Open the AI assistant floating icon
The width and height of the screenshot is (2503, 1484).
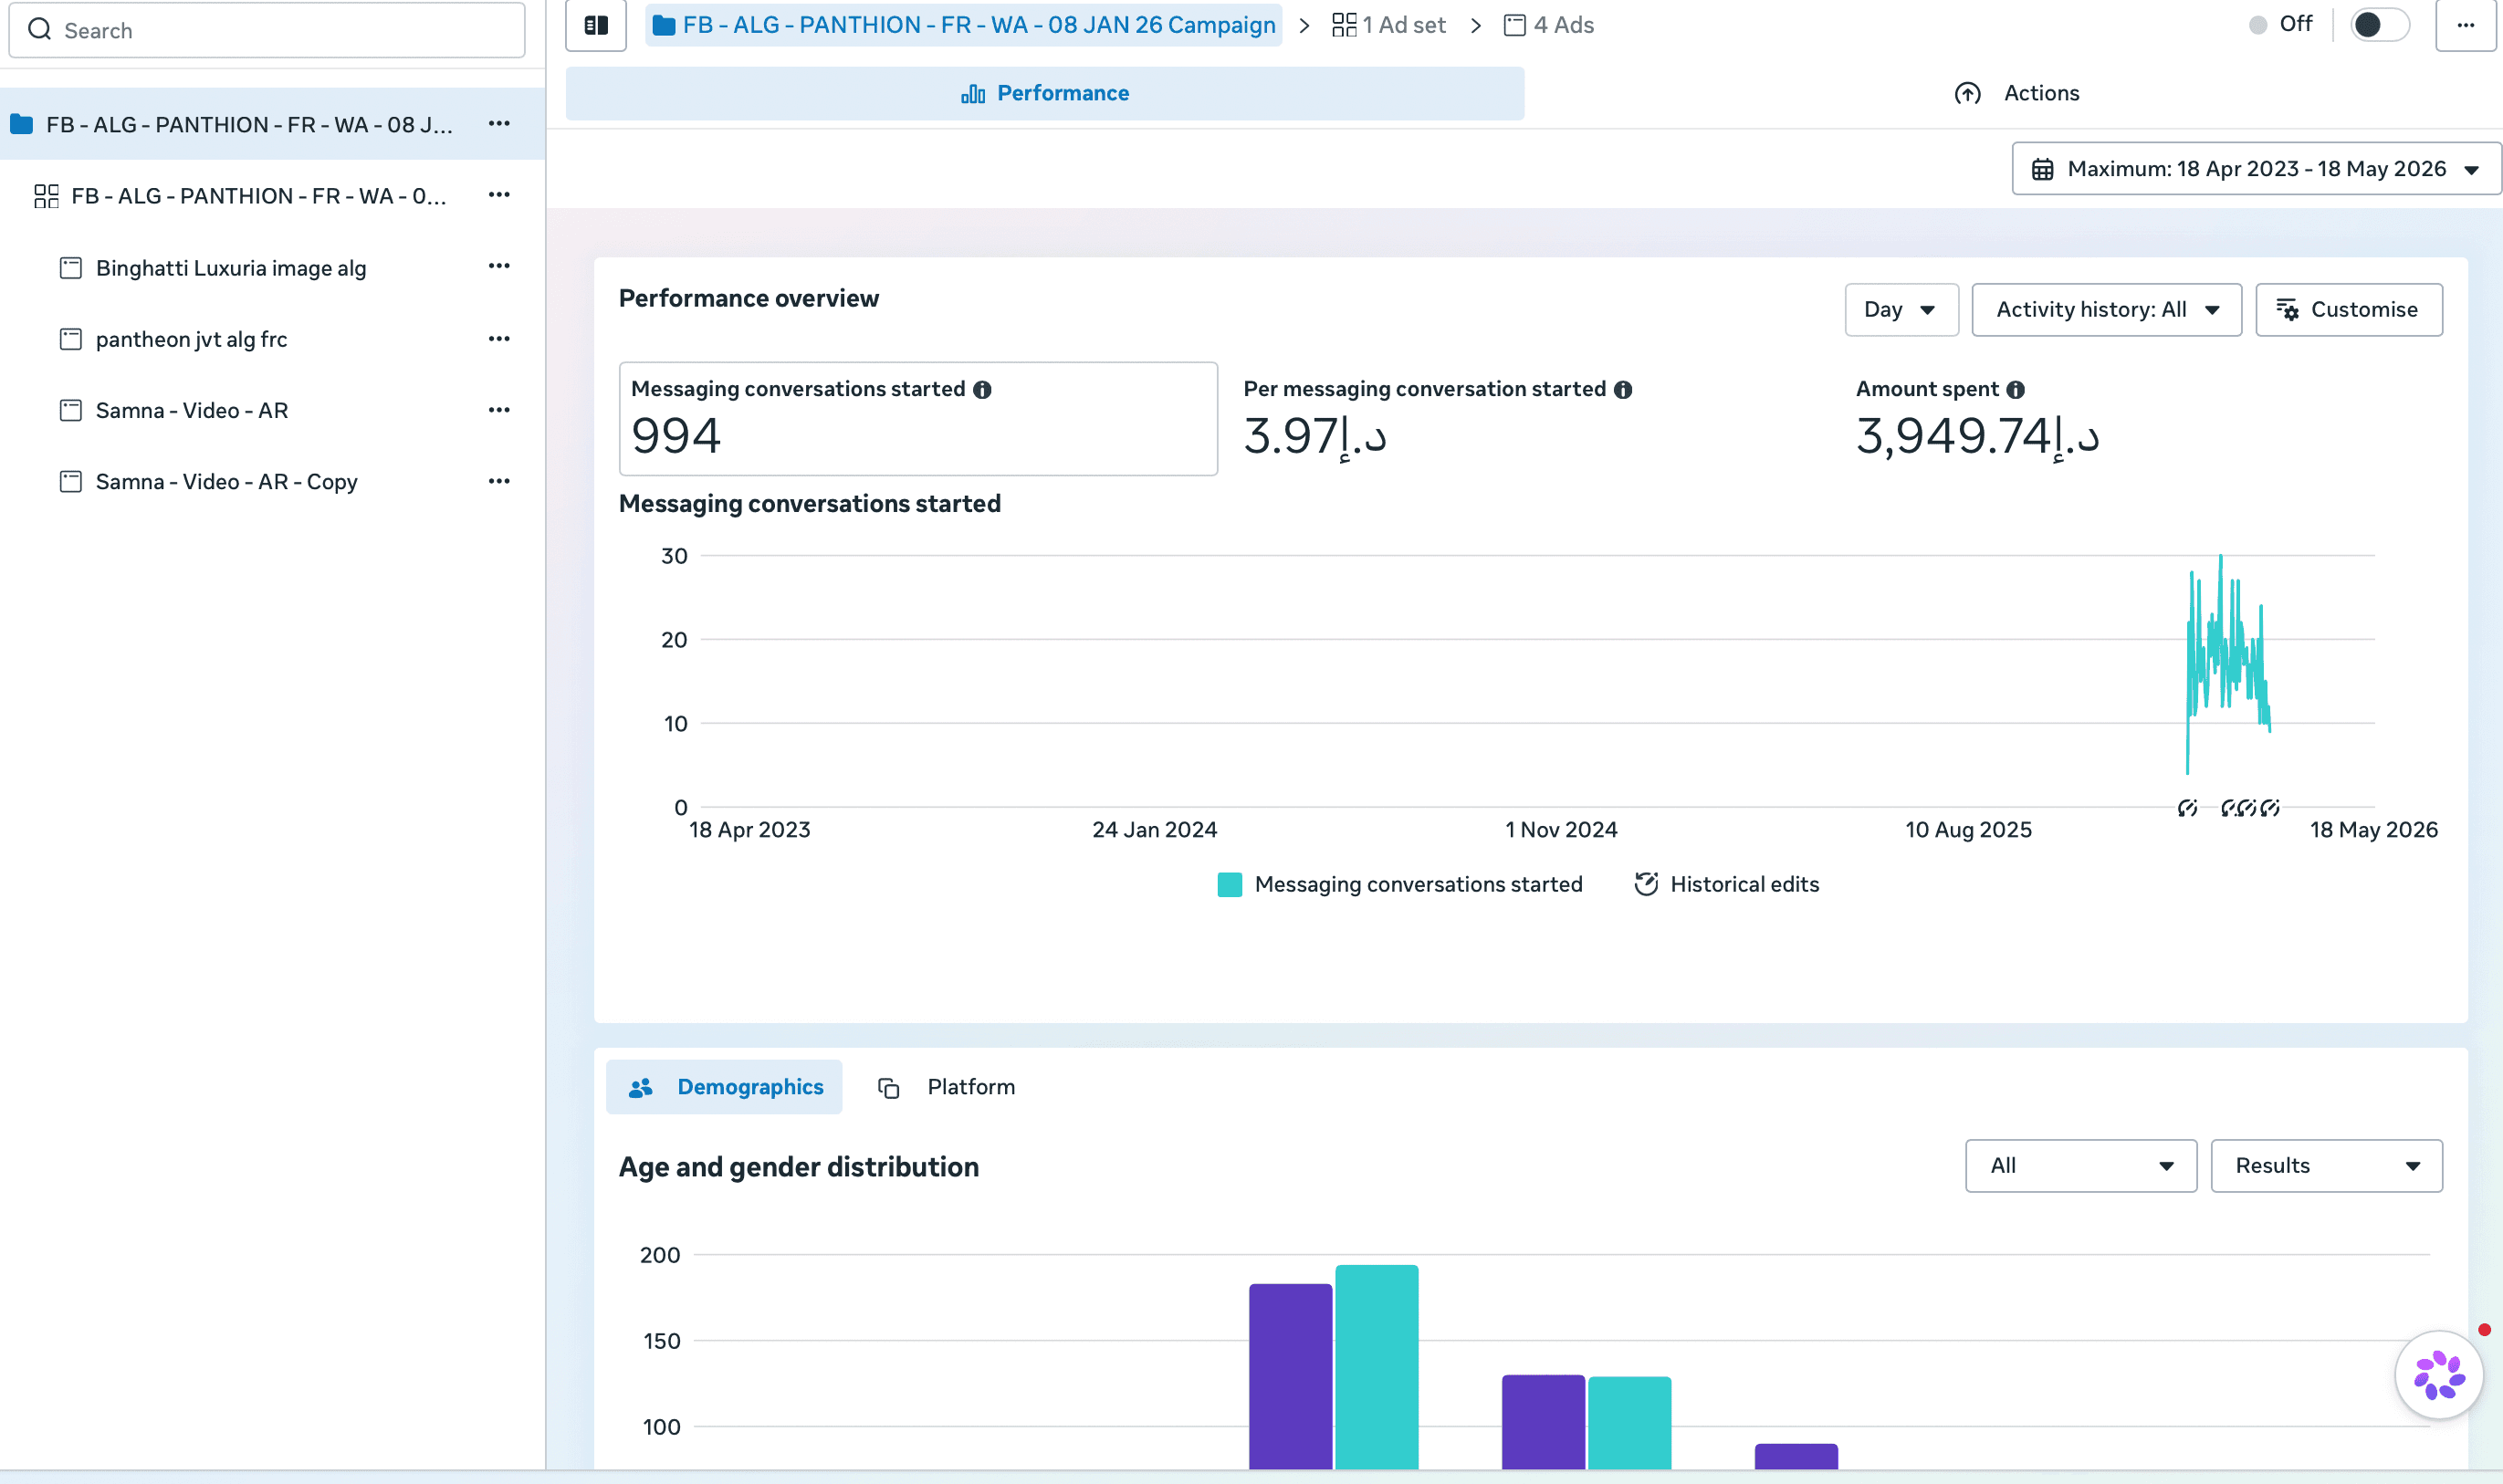click(x=2438, y=1375)
